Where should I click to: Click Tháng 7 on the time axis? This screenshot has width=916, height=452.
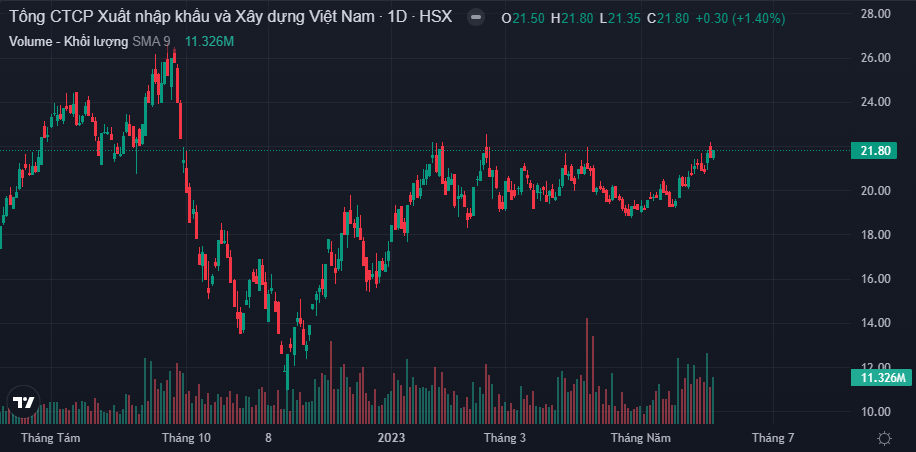point(773,438)
